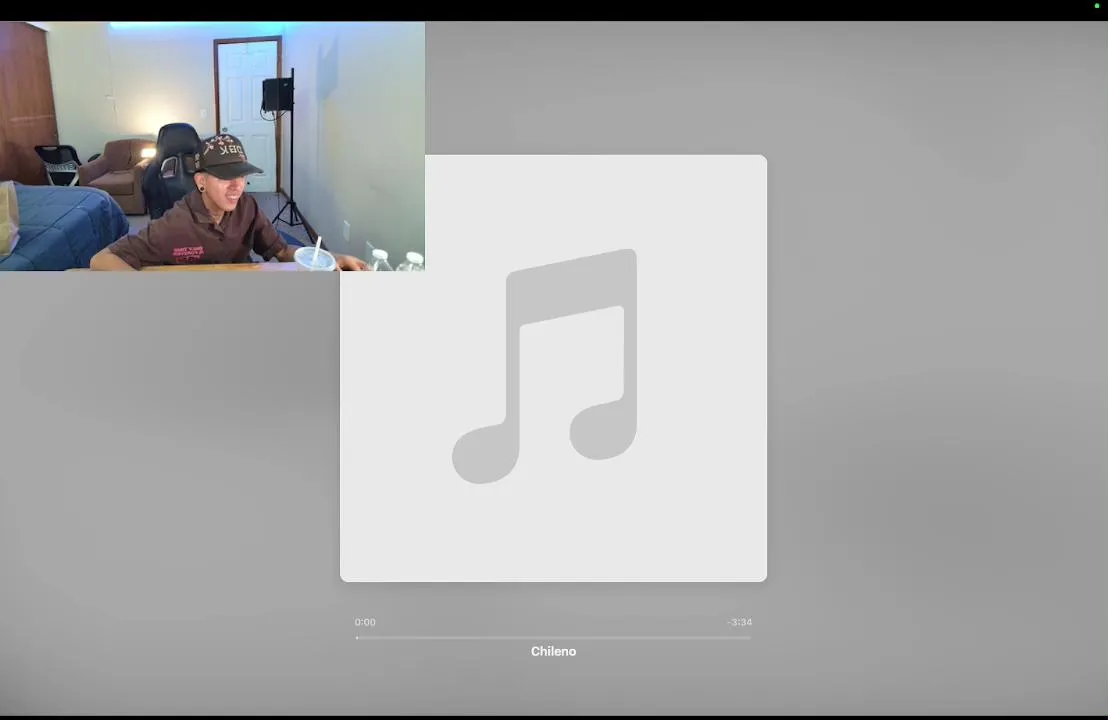Click the playback progress bar
1108x720 pixels.
[553, 637]
